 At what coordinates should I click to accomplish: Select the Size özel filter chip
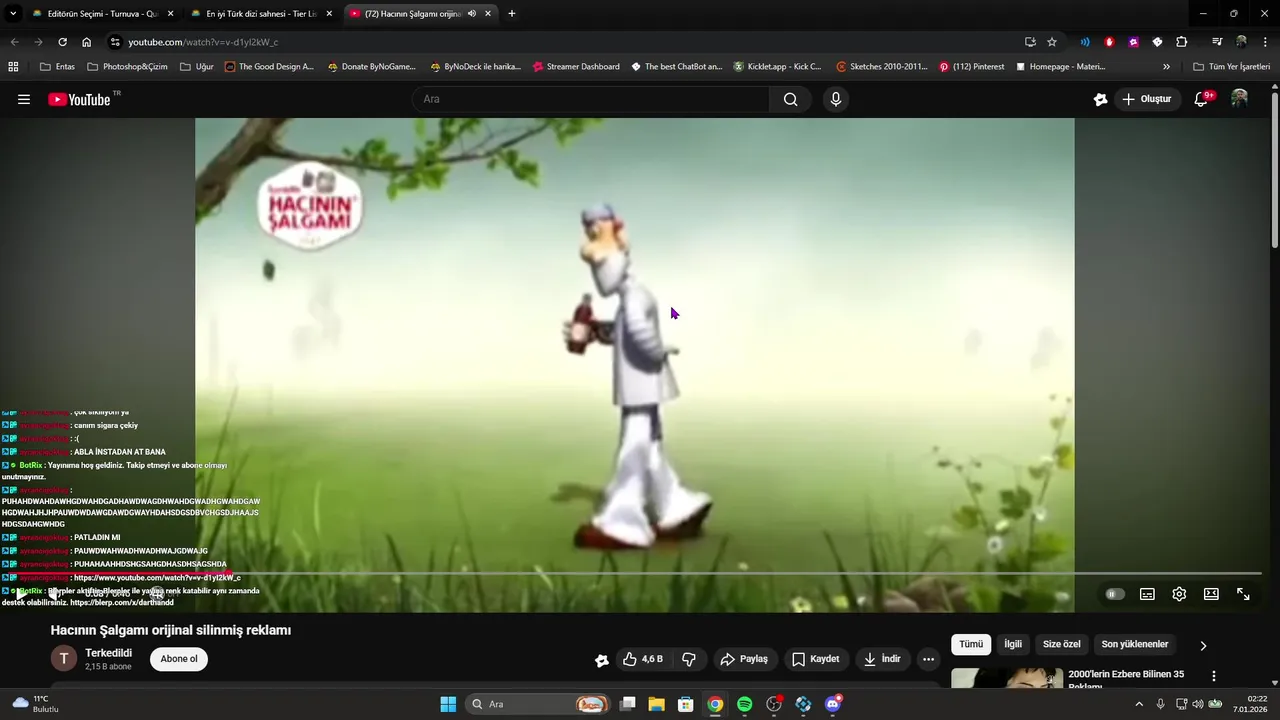(1062, 644)
